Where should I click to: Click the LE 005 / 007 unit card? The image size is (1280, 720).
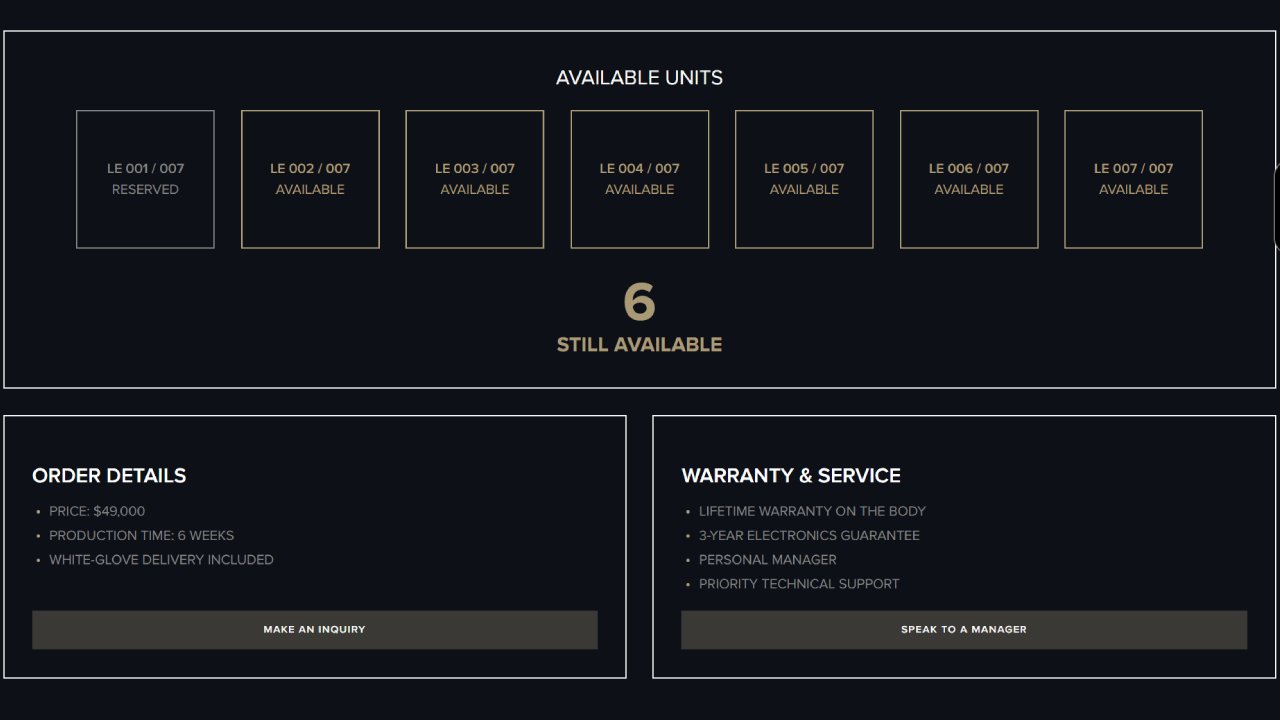804,179
